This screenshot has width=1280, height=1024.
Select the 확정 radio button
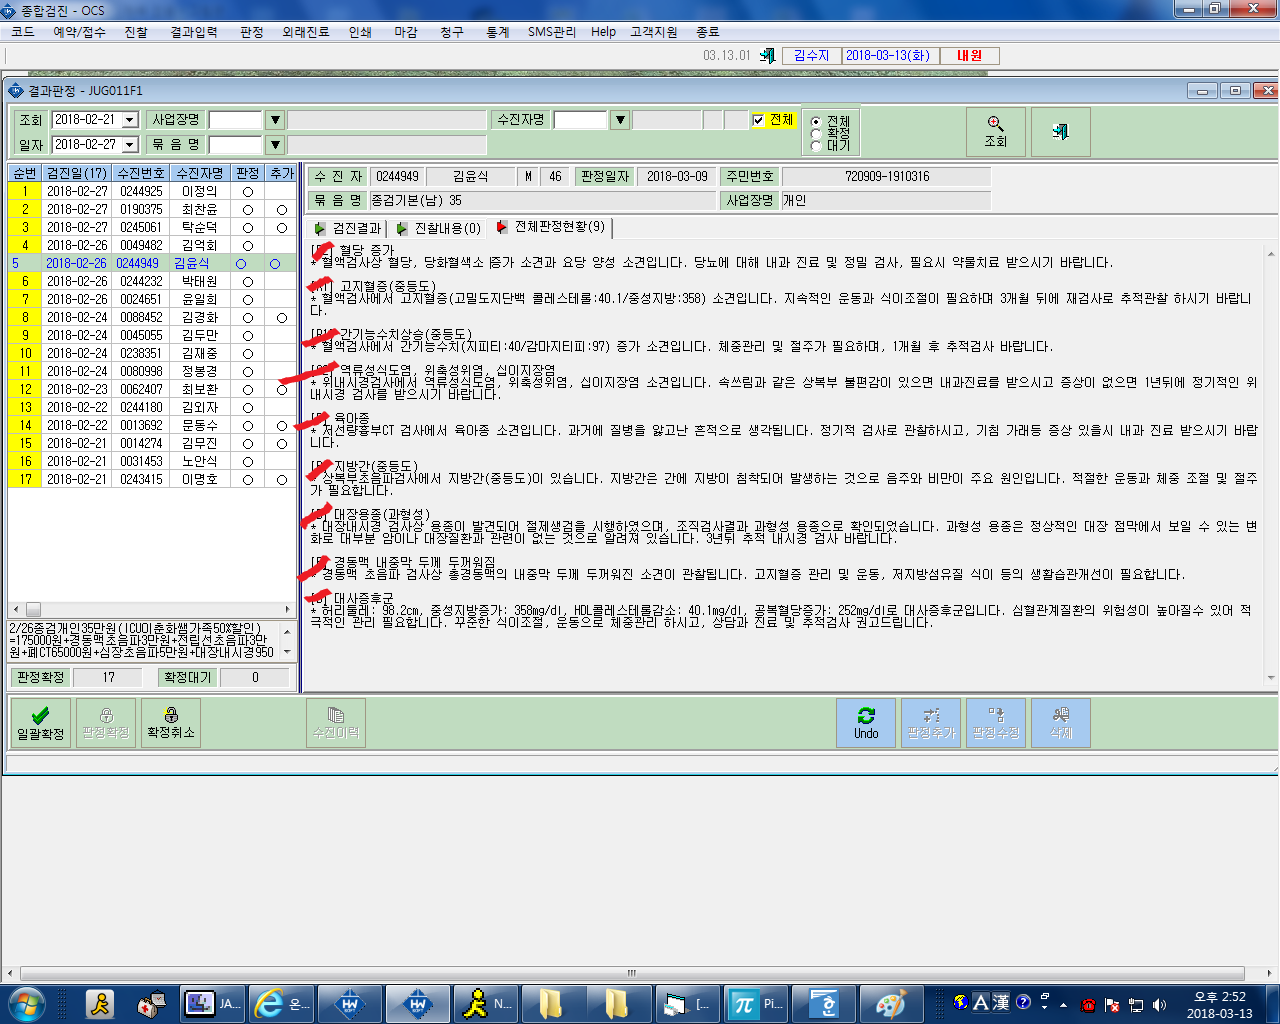[x=816, y=133]
